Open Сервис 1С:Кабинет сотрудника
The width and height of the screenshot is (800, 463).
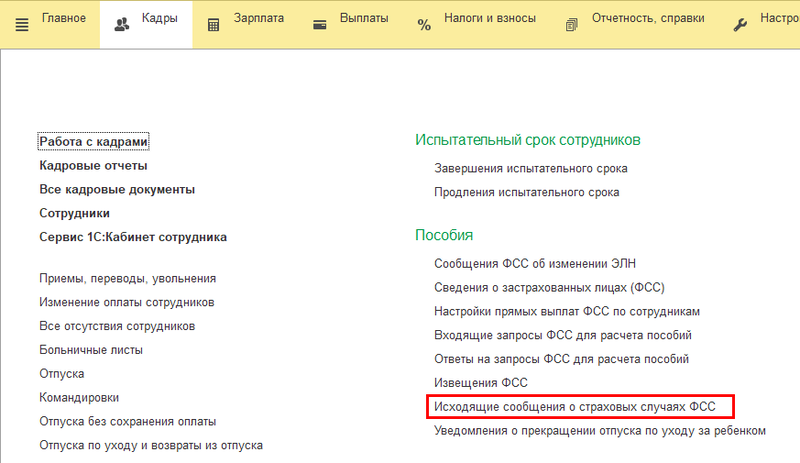(x=133, y=237)
